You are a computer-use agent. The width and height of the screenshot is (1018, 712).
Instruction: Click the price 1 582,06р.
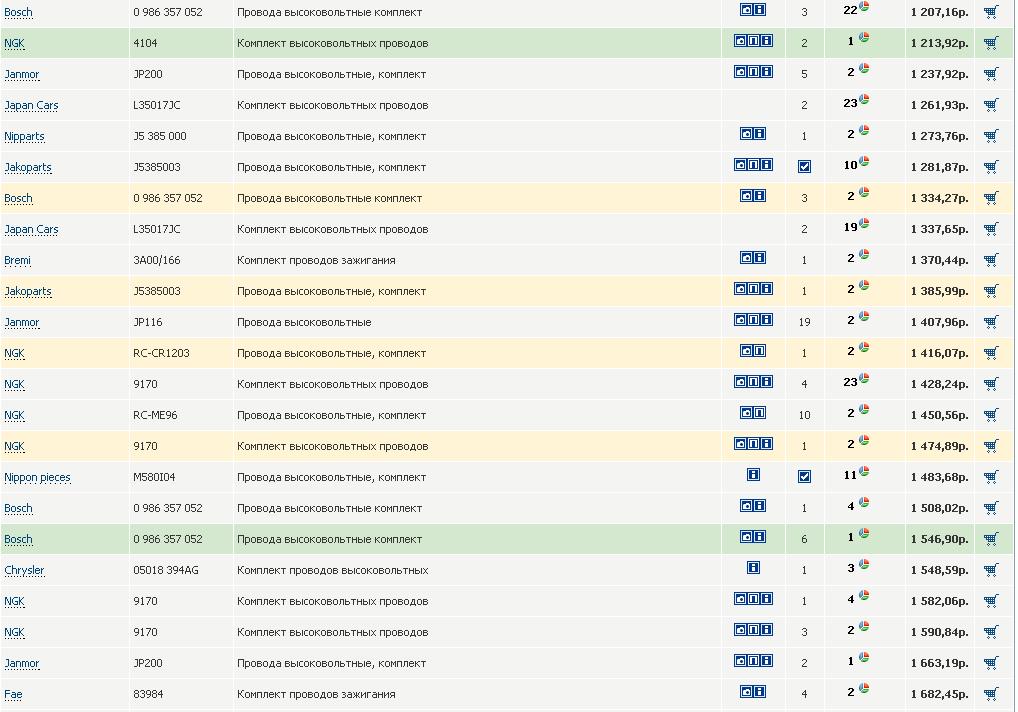coord(939,601)
